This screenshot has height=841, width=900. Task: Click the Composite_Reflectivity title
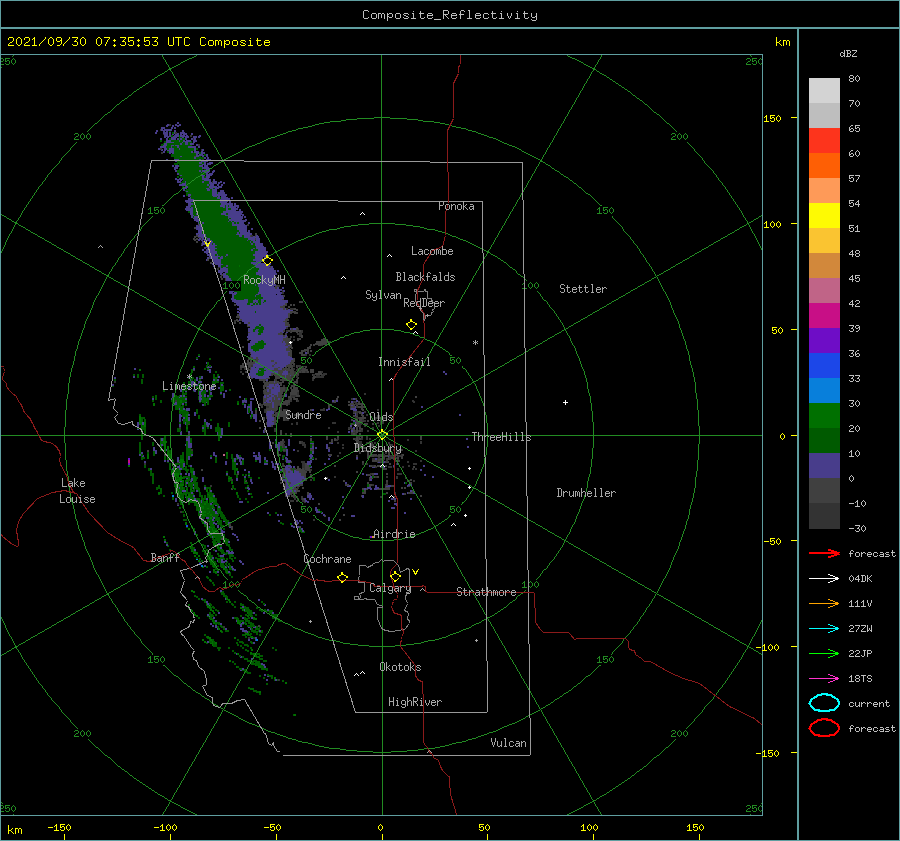[450, 15]
